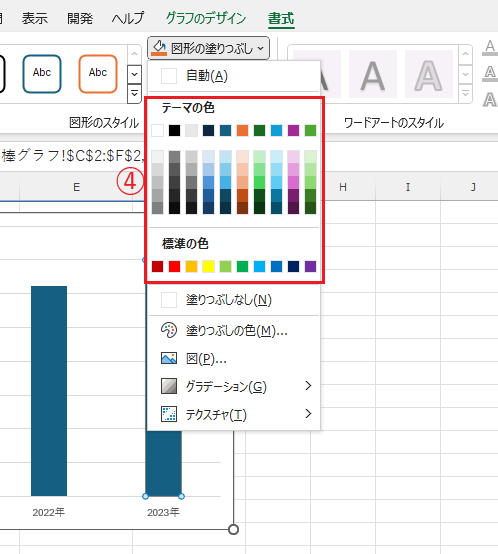This screenshot has width=498, height=554.
Task: Pick the dark navy theme color
Action: 208,130
